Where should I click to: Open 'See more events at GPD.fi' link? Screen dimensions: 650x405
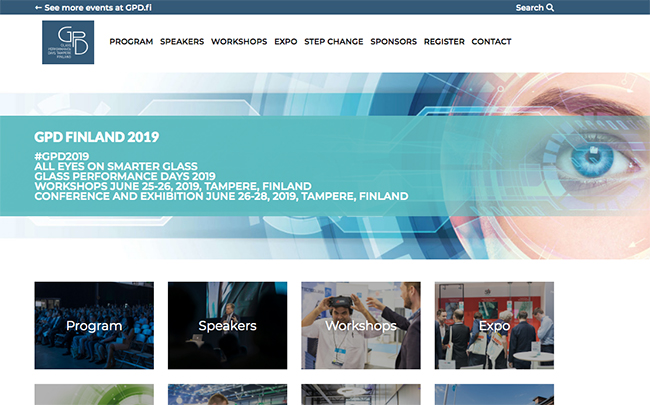coord(93,7)
